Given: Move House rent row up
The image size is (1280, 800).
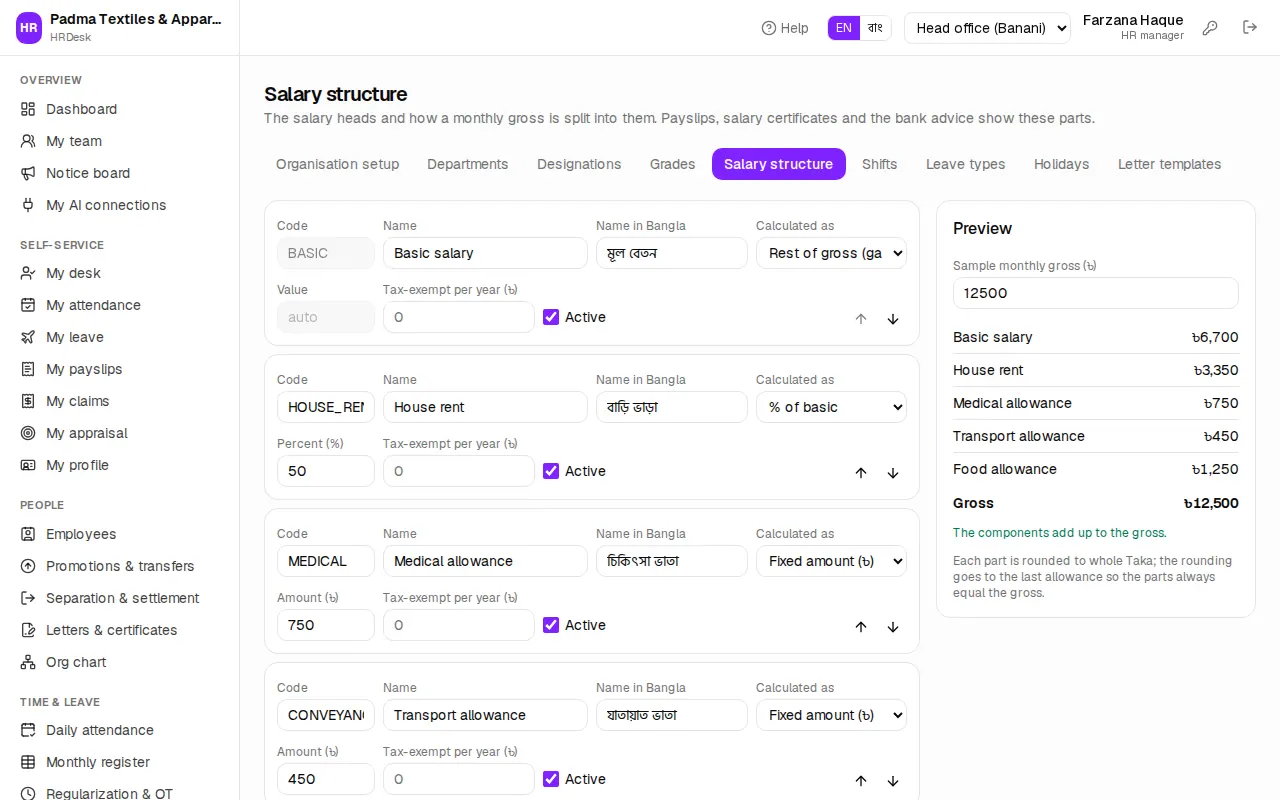Looking at the screenshot, I should (861, 473).
